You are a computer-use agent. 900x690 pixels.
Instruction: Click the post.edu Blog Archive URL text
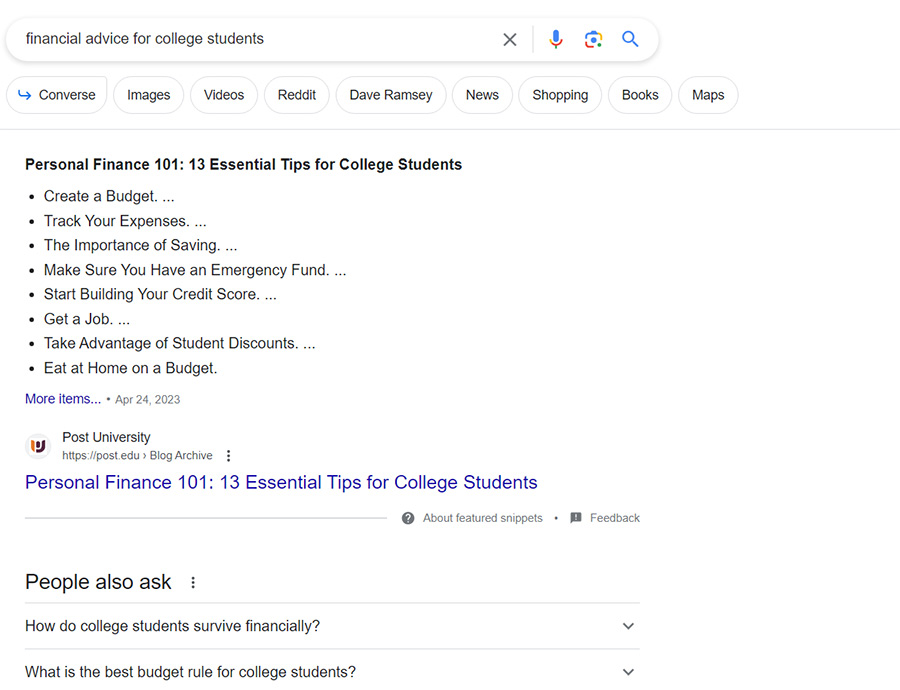pos(137,456)
